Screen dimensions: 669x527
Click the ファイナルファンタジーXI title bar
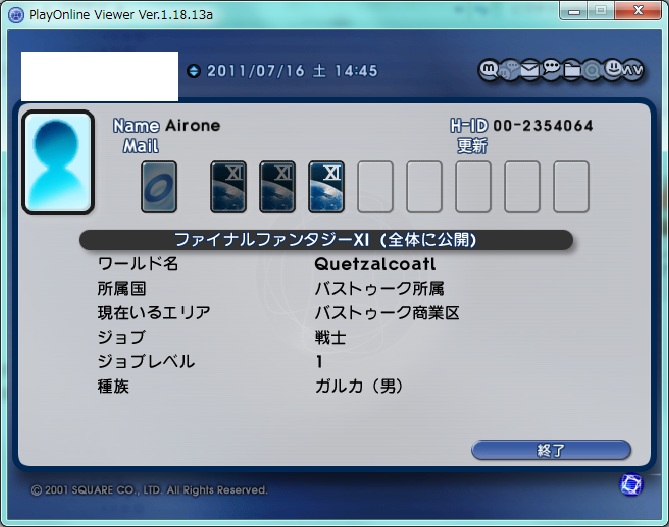[326, 240]
